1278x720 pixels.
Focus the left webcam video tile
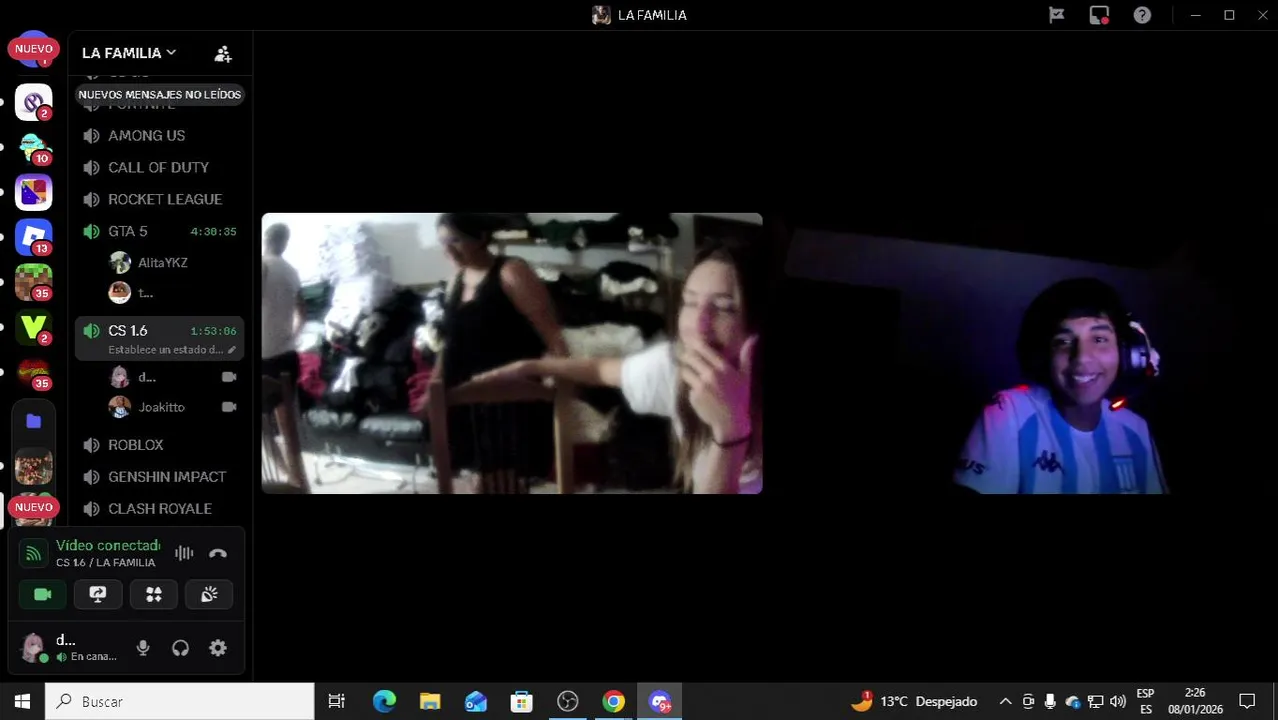coord(512,353)
